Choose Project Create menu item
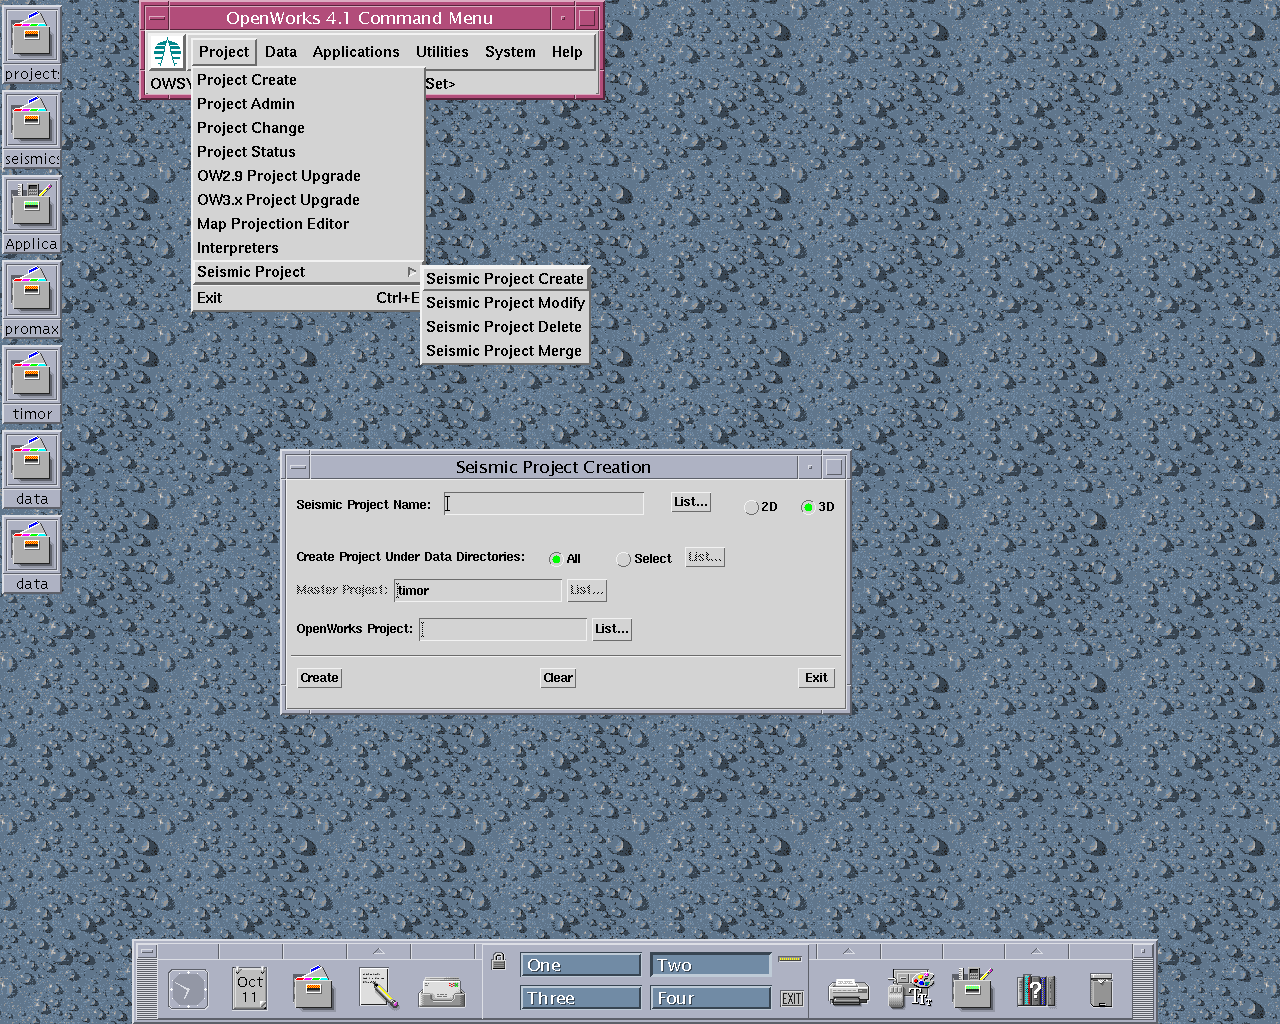 click(308, 80)
